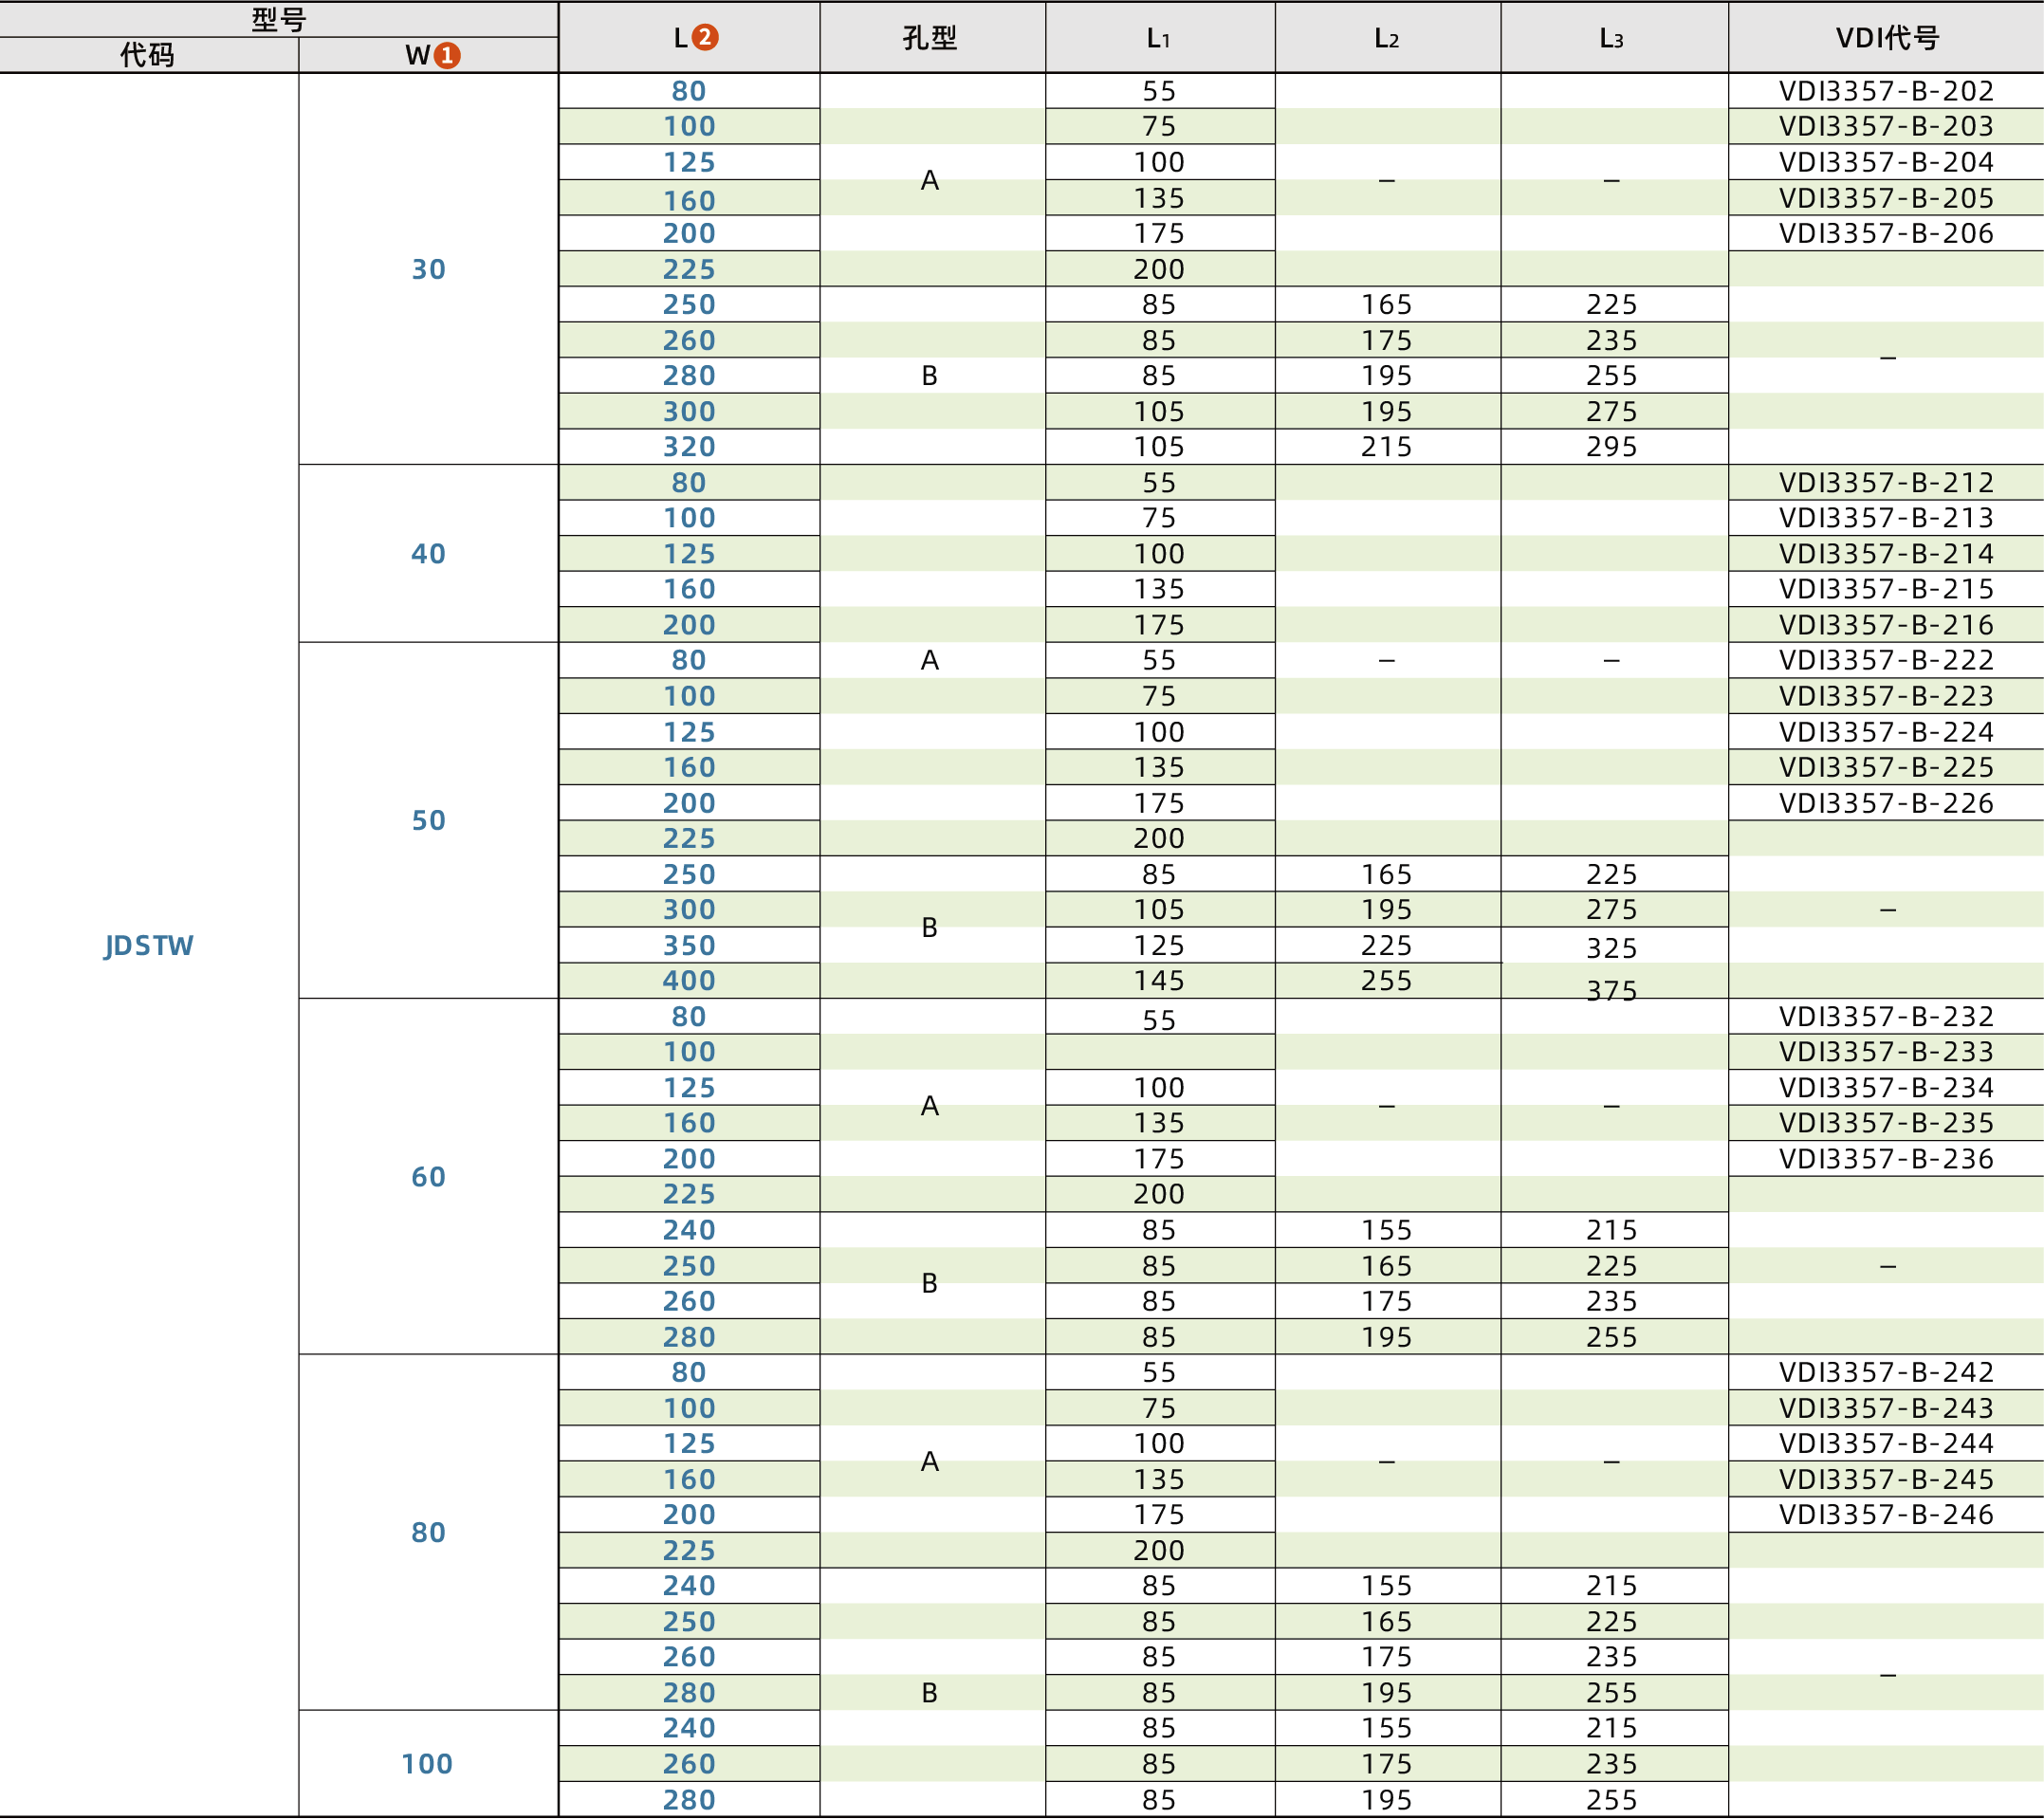The image size is (2044, 1819).
Task: Select width value 60
Action: 428,1176
